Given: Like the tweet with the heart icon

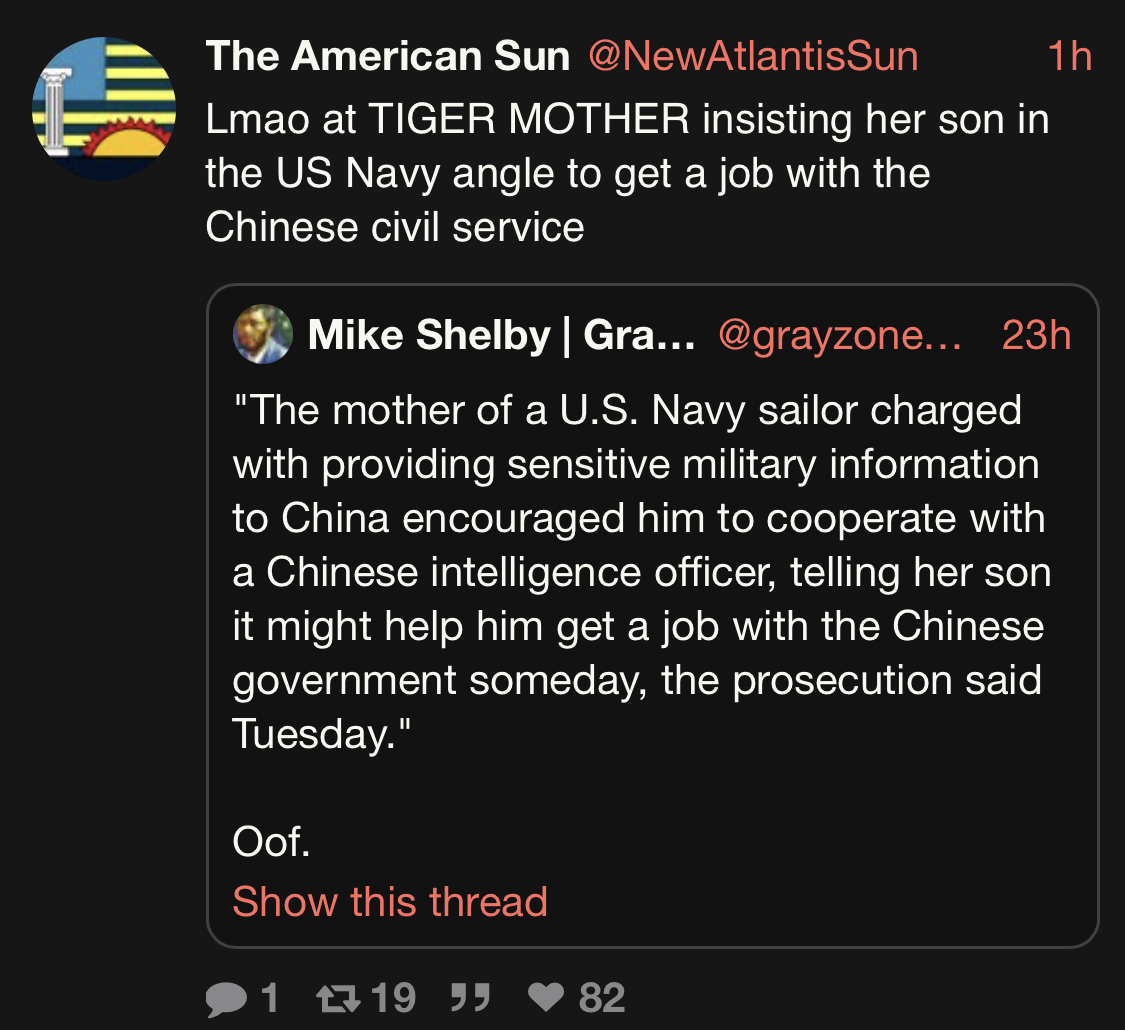Looking at the screenshot, I should (x=546, y=998).
